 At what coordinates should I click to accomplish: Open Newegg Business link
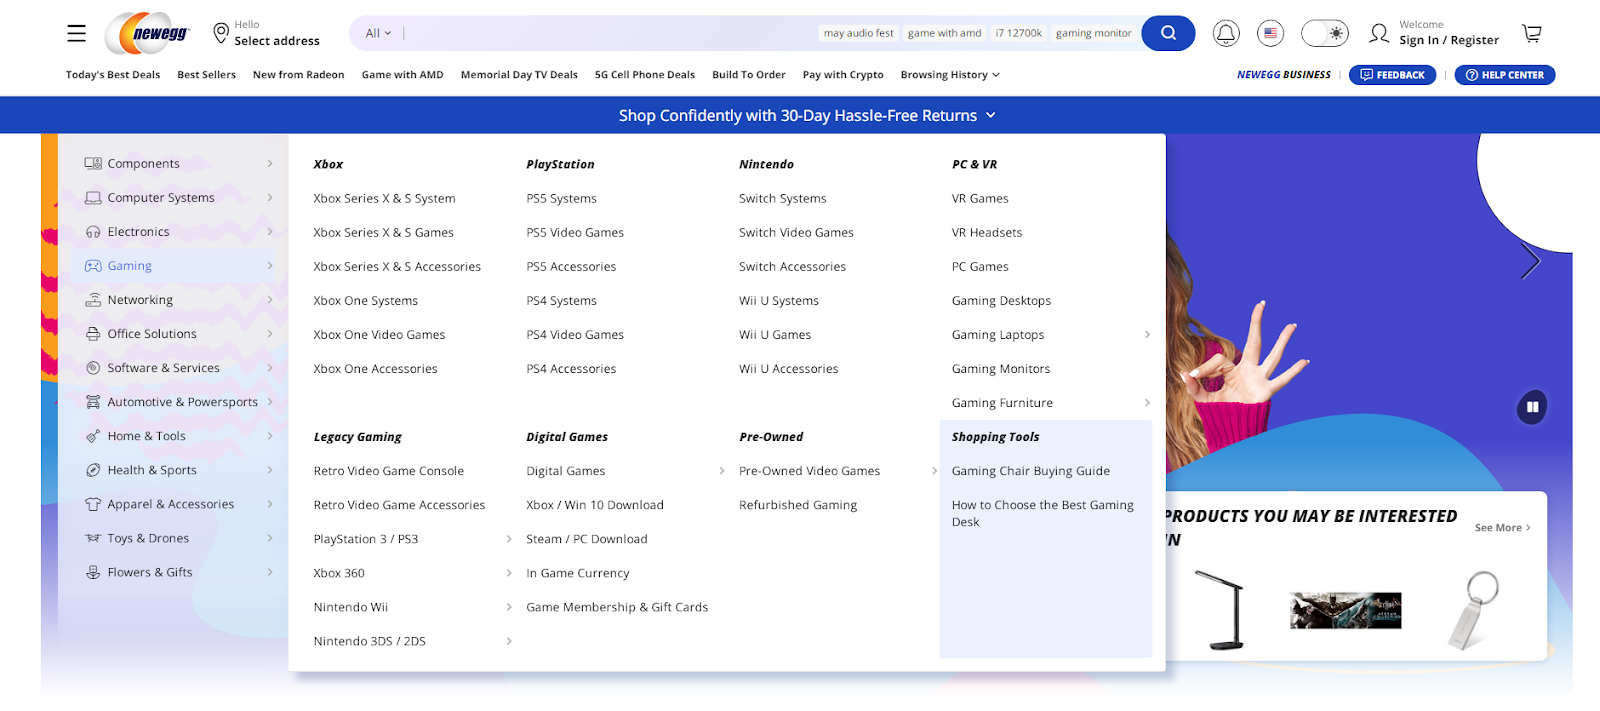(x=1284, y=75)
